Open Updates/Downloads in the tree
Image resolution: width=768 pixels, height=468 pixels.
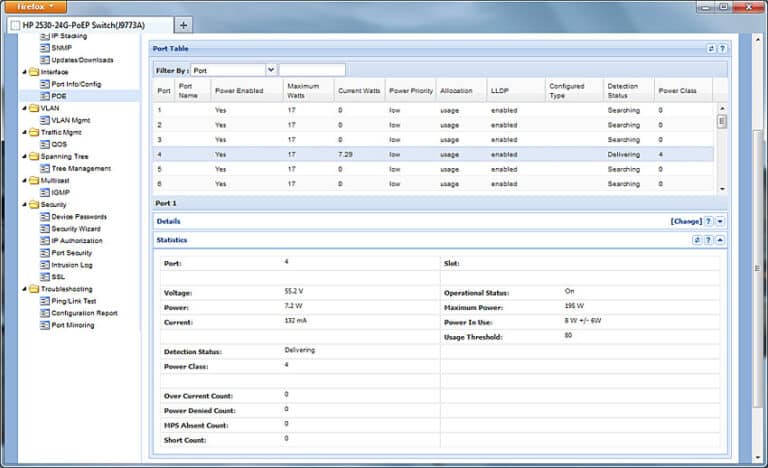click(82, 60)
